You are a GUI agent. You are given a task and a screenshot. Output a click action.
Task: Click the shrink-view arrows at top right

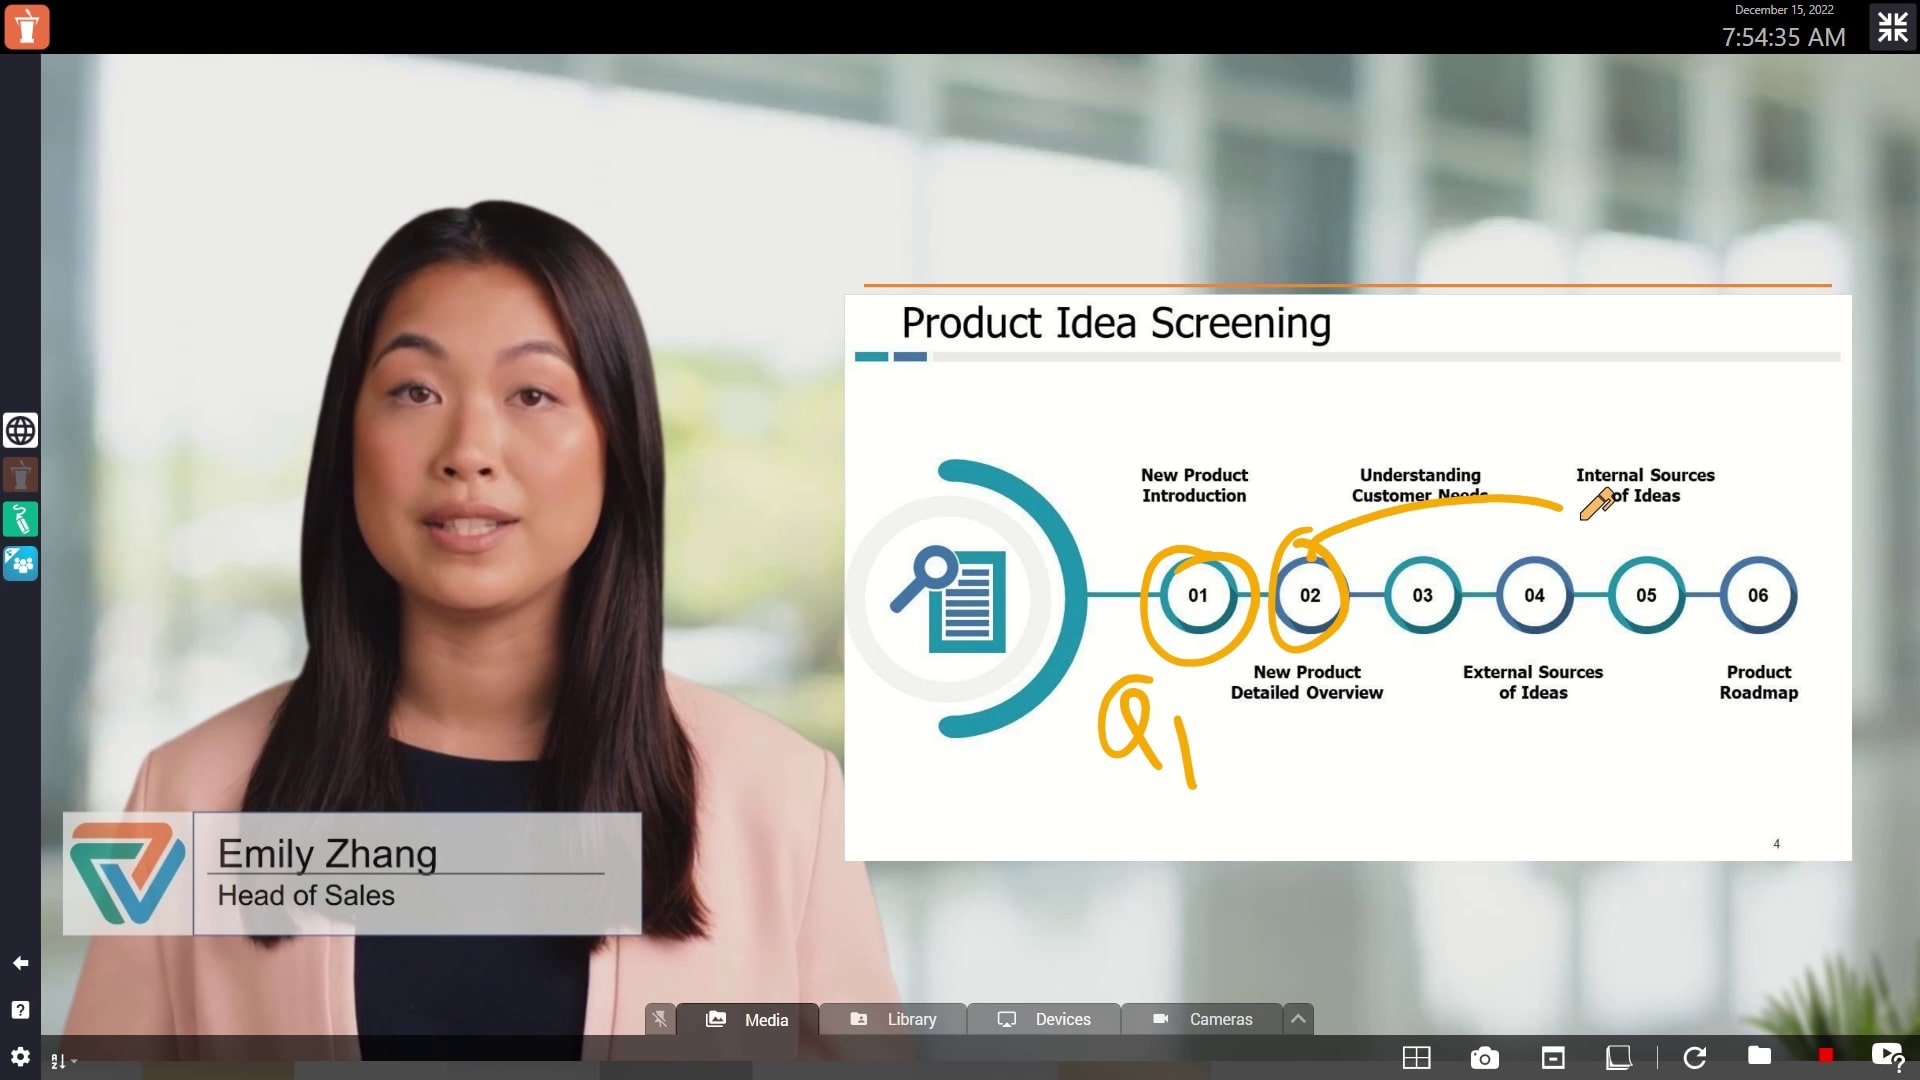[1892, 27]
